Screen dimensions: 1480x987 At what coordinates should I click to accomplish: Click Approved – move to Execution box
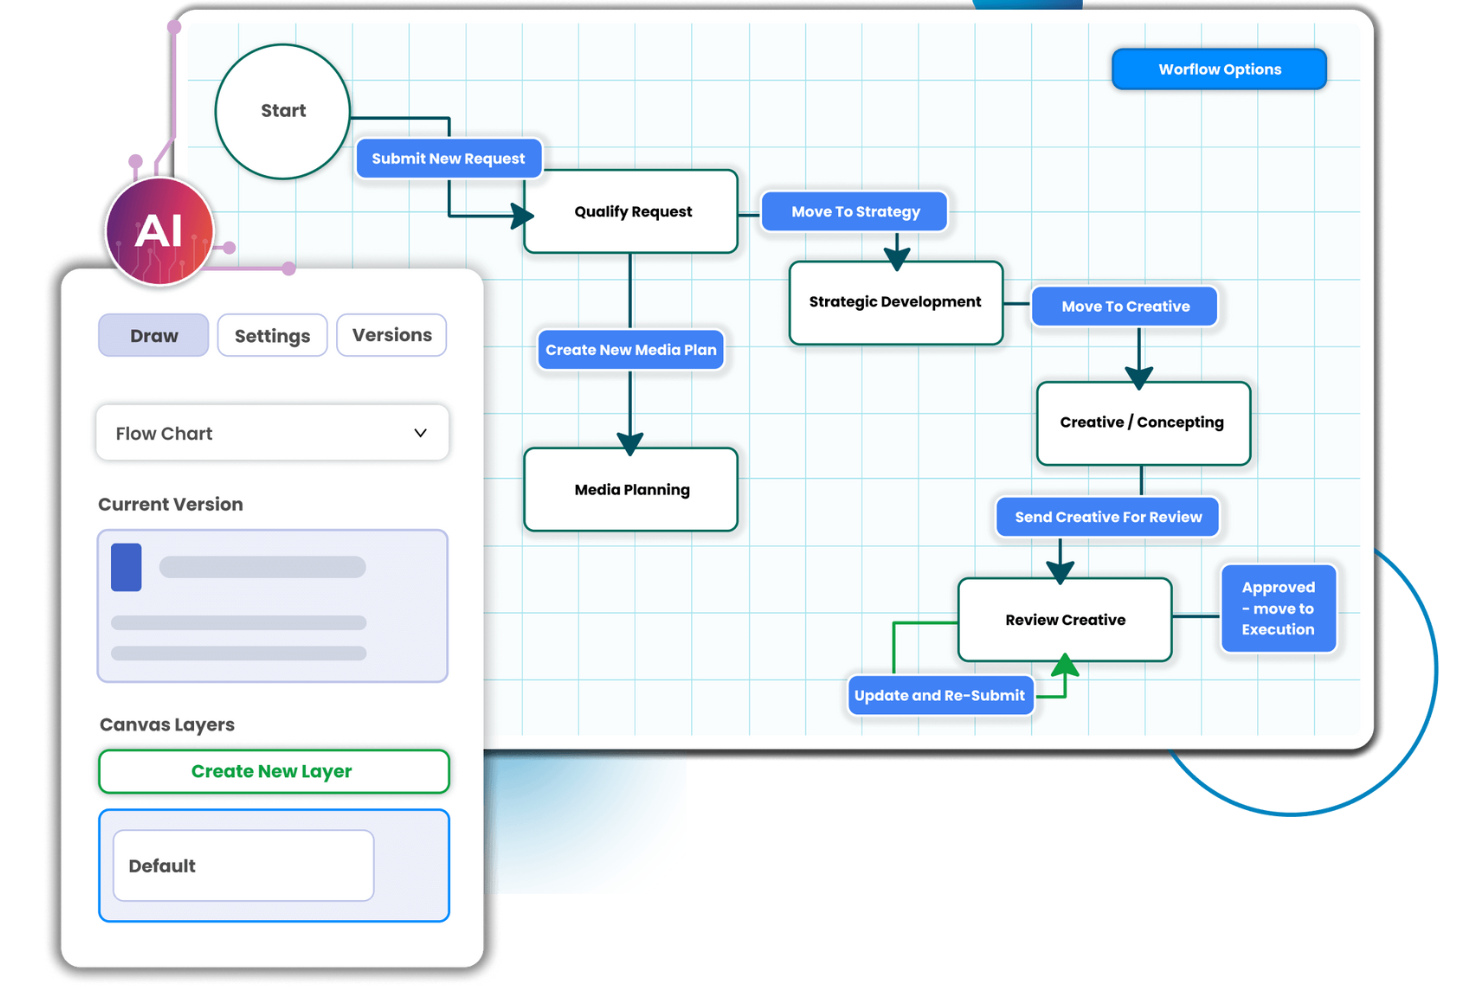tap(1278, 609)
